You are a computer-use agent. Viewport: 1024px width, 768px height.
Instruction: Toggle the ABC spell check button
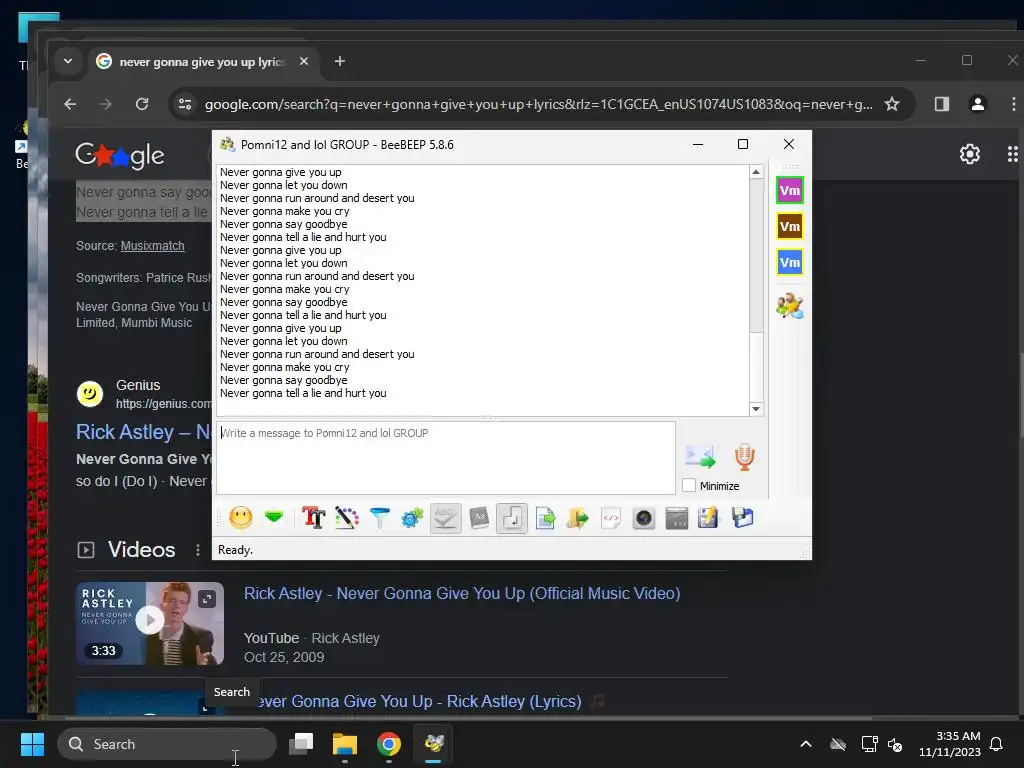click(445, 518)
